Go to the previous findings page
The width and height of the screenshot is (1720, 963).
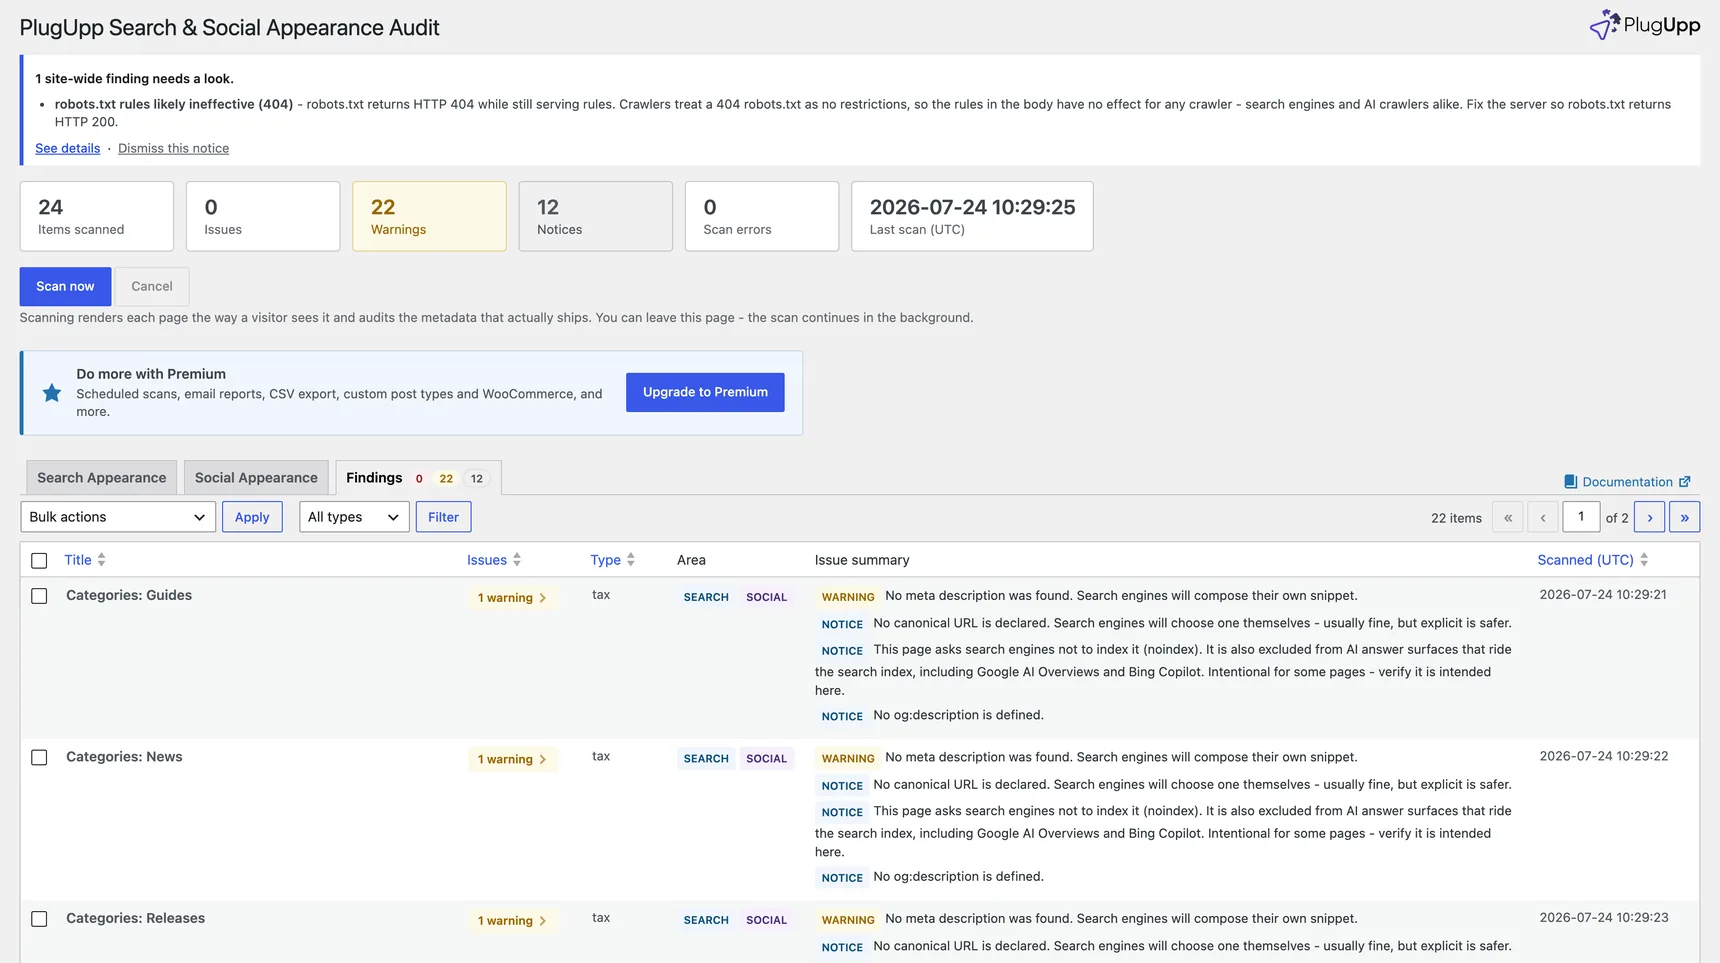[x=1543, y=517]
